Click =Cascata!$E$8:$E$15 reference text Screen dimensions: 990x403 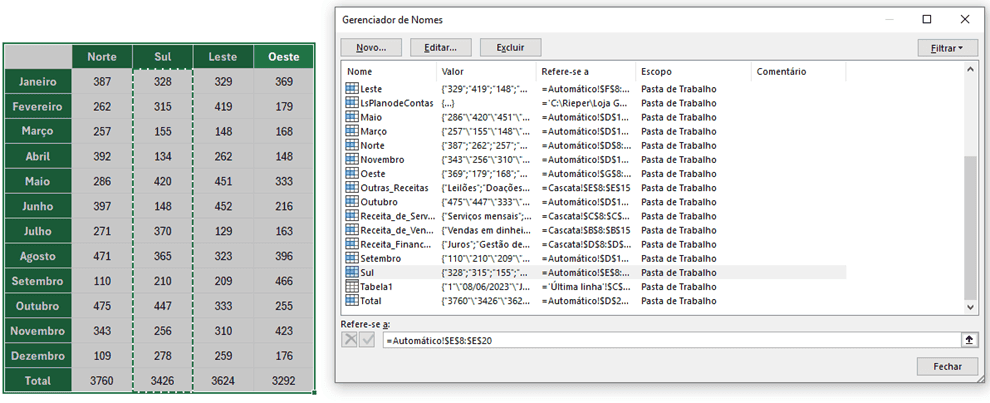coord(585,188)
